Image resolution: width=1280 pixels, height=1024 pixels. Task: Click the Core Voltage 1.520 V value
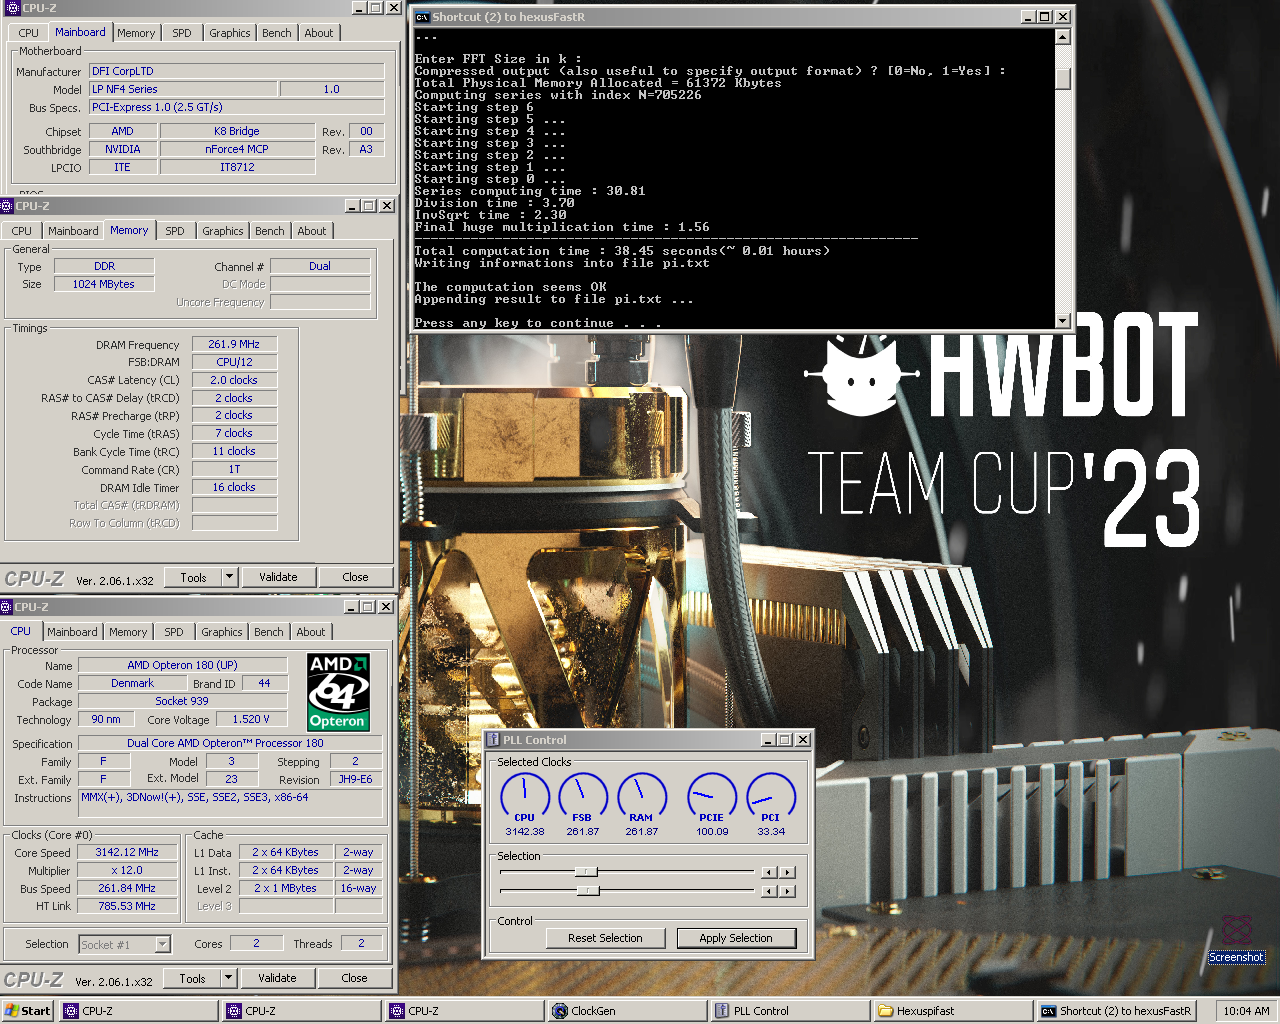[x=252, y=719]
